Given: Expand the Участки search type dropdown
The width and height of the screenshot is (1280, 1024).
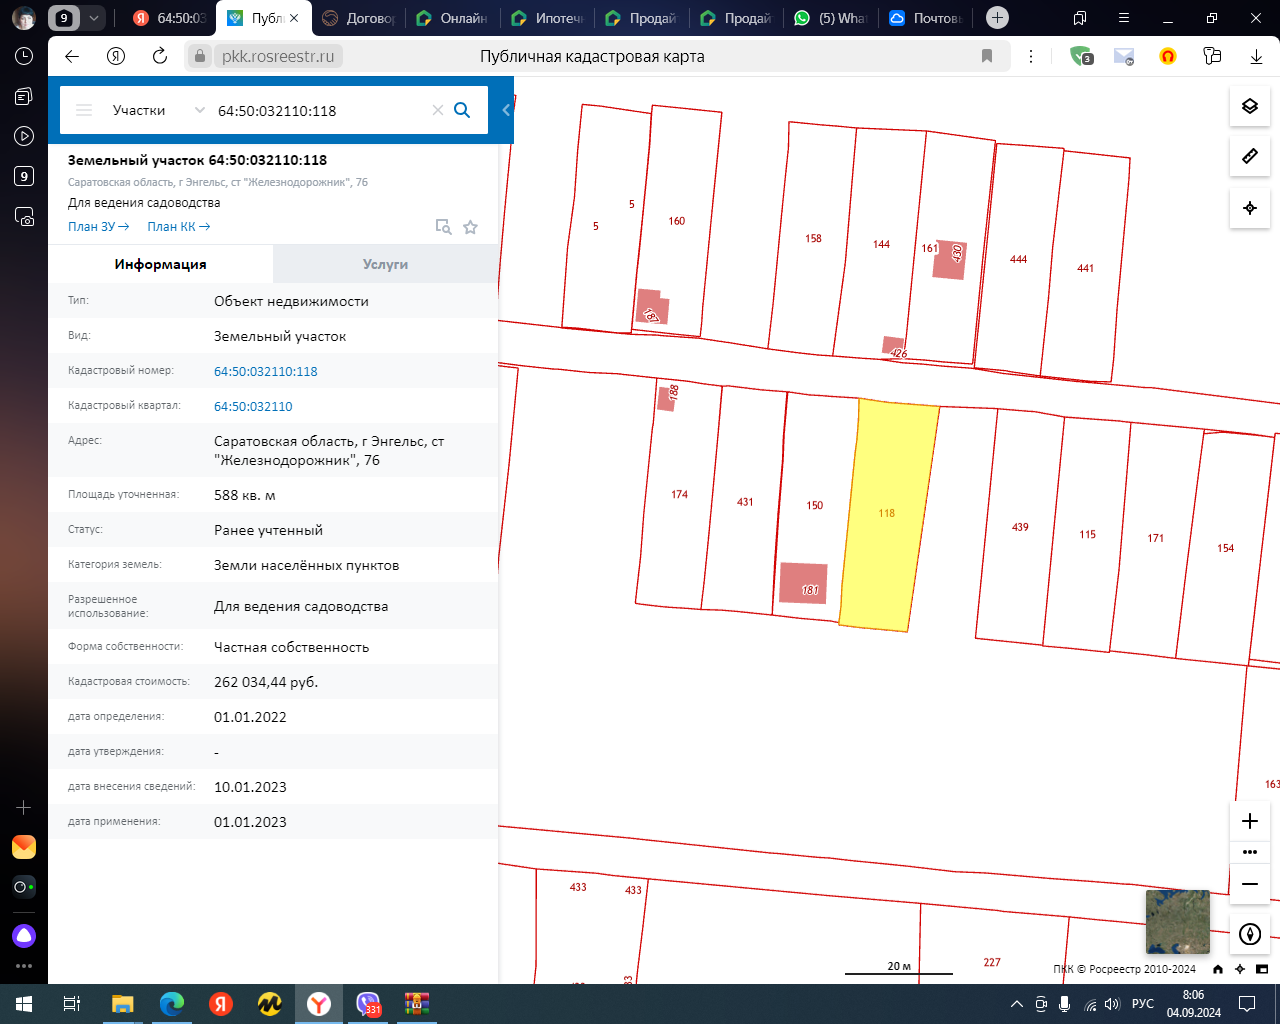Looking at the screenshot, I should pyautogui.click(x=158, y=110).
